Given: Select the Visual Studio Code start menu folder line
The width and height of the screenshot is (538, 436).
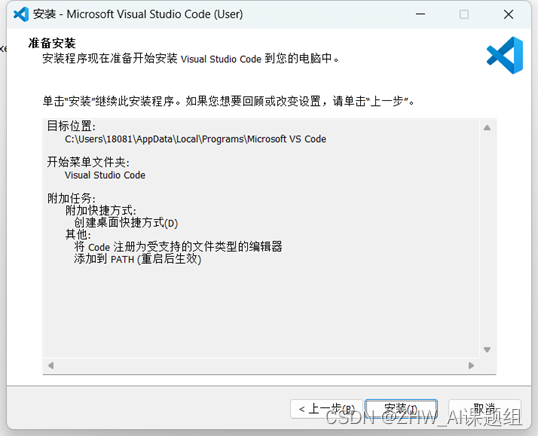Looking at the screenshot, I should [105, 175].
